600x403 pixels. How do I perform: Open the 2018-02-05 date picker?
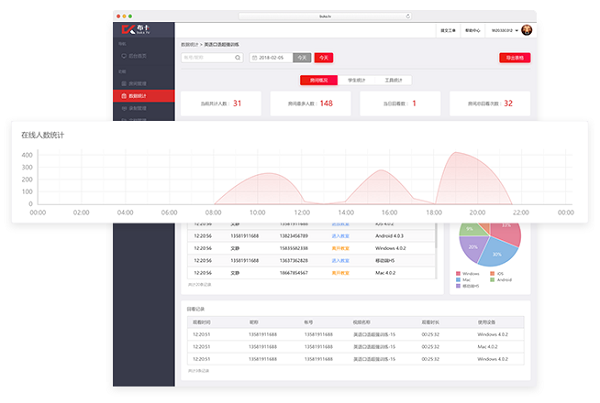tap(277, 58)
